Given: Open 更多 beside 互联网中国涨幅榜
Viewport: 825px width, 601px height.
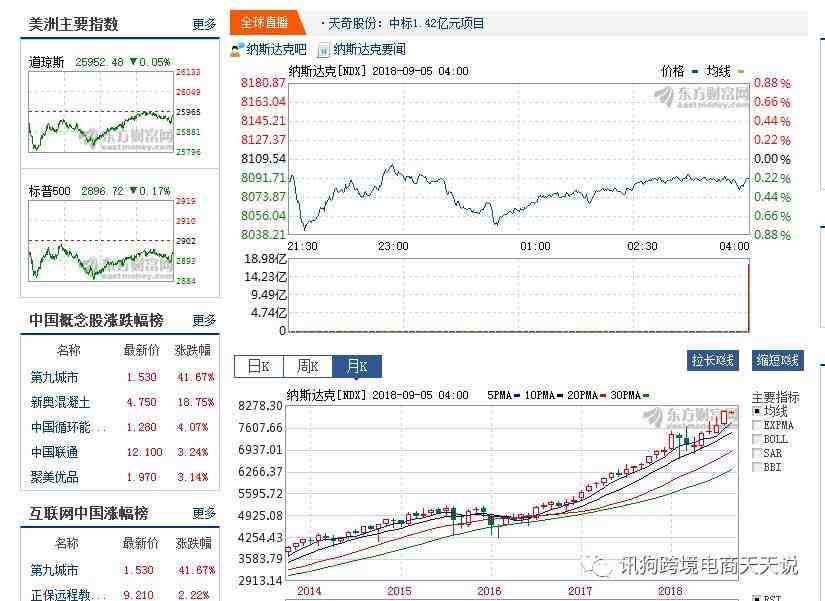Looking at the screenshot, I should pyautogui.click(x=204, y=514).
